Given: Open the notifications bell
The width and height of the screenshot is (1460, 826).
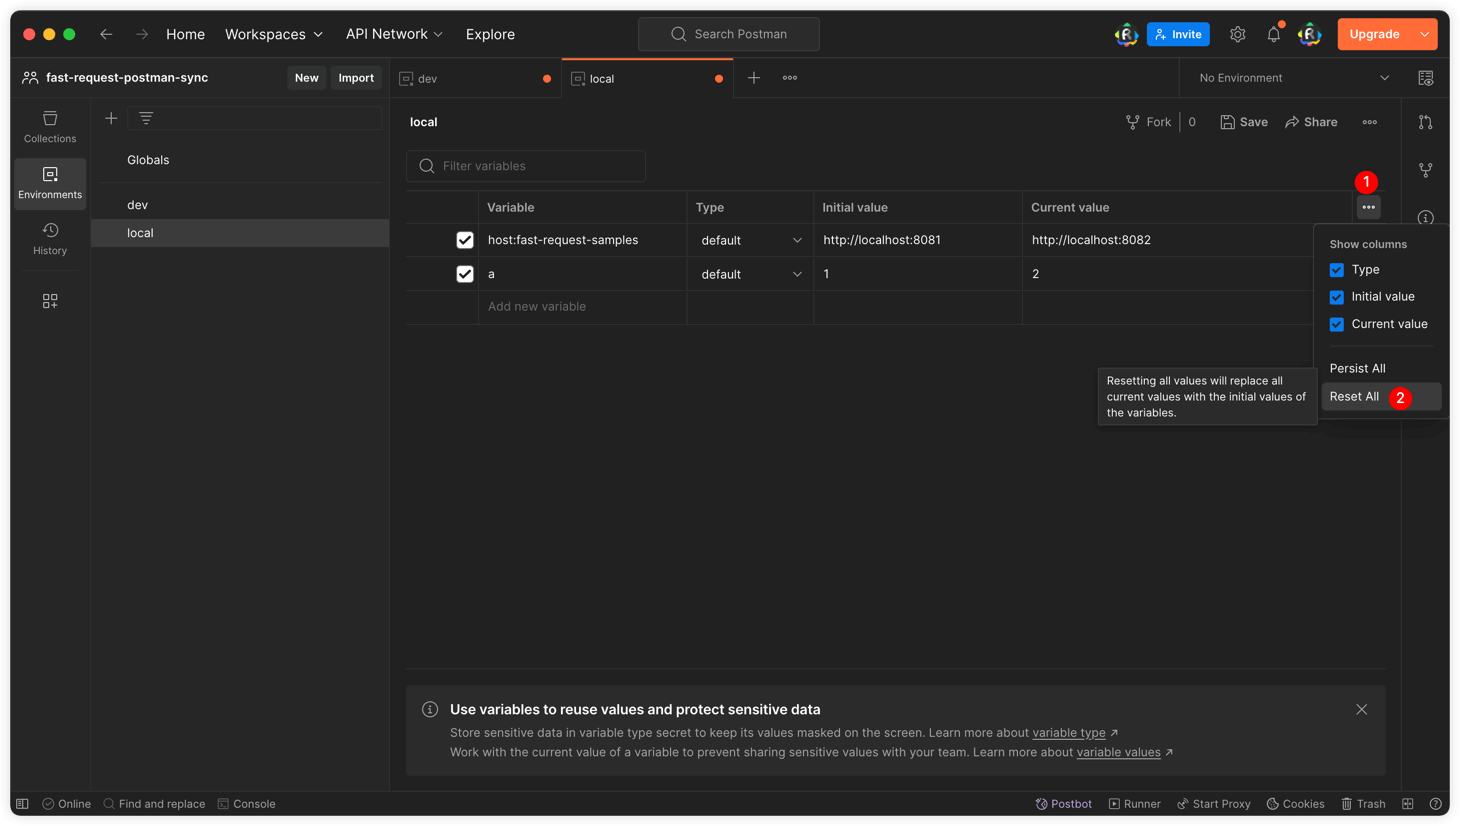Looking at the screenshot, I should coord(1273,34).
